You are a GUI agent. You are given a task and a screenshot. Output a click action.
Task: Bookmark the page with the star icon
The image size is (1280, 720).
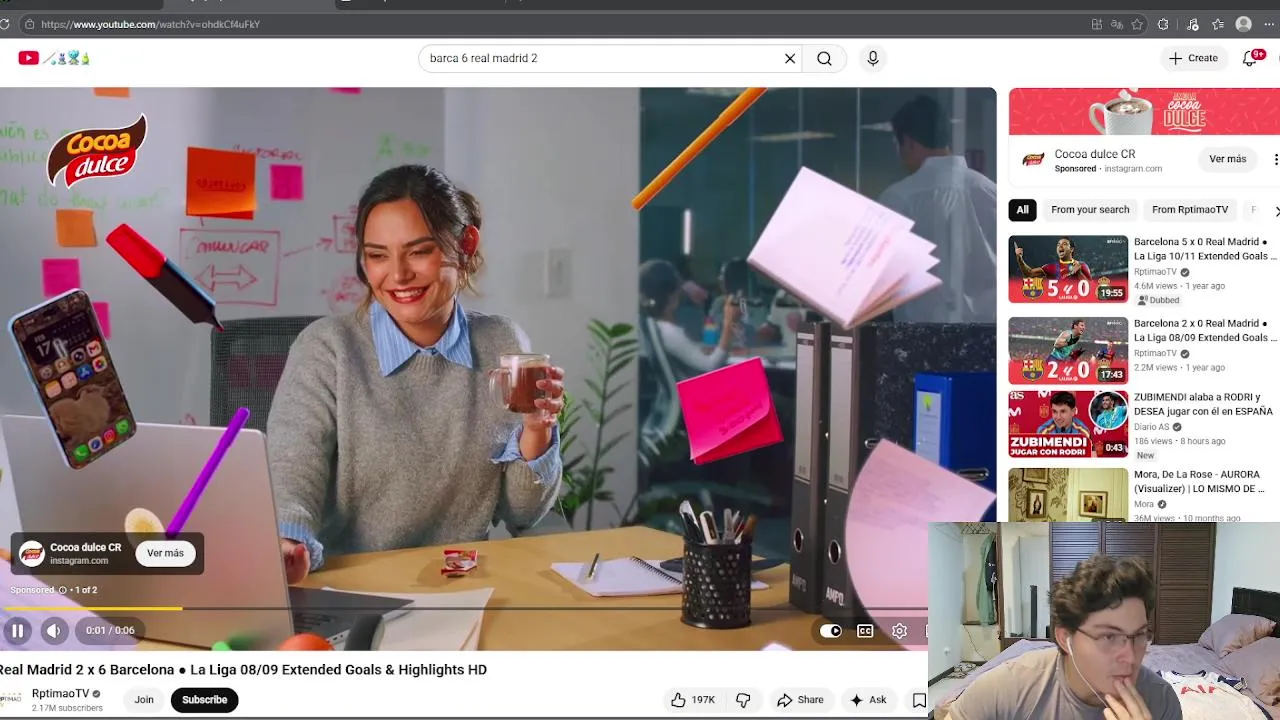point(1137,24)
